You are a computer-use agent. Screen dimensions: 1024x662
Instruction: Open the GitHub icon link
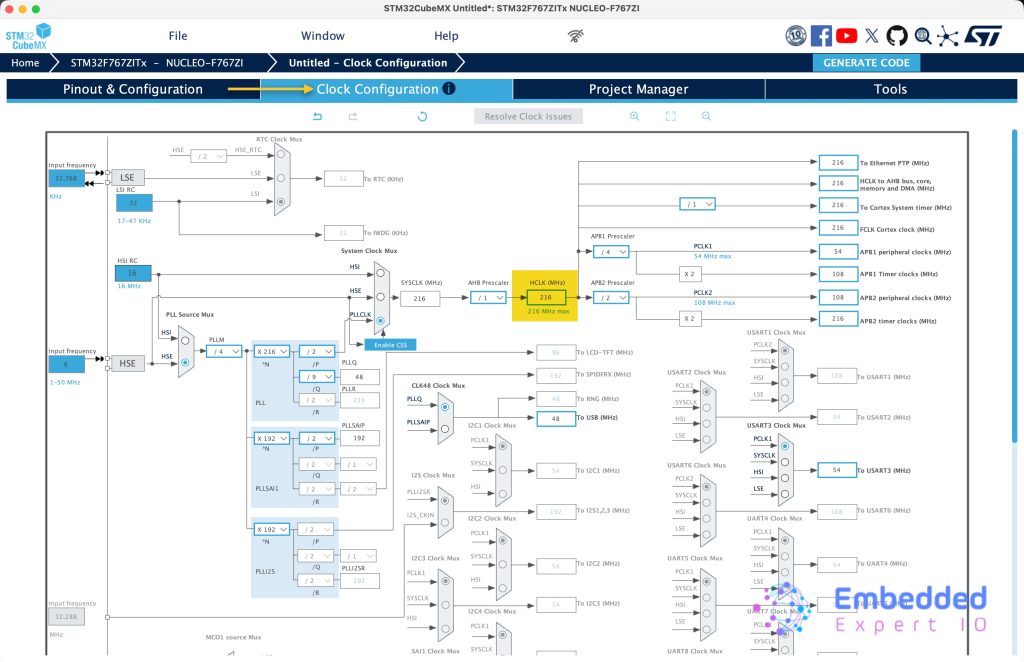pos(897,36)
